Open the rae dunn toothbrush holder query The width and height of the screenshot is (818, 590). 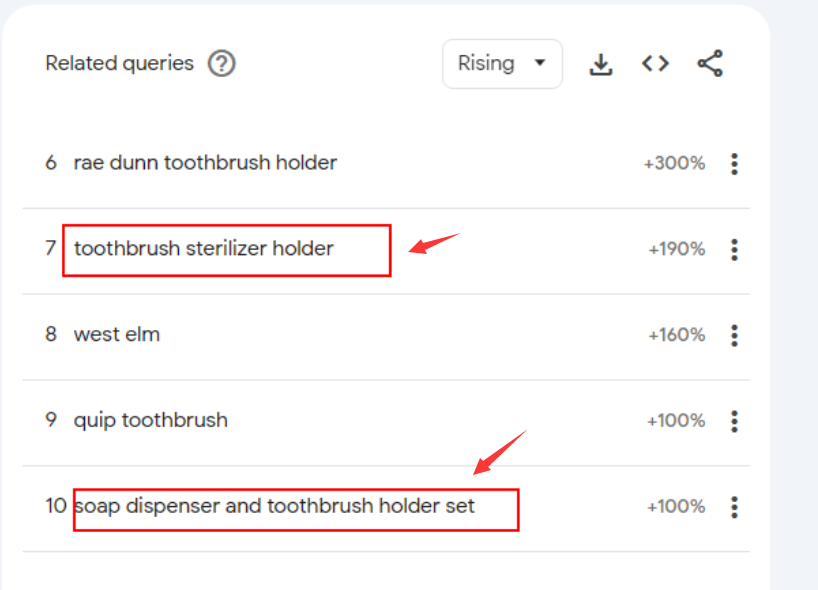(x=205, y=163)
